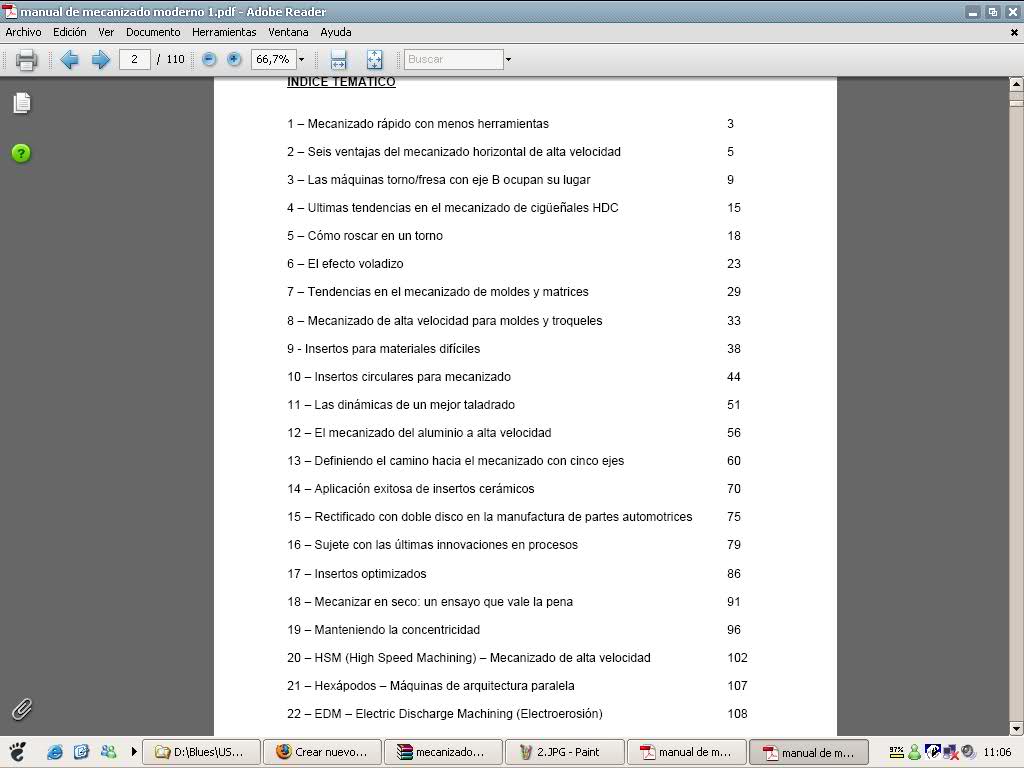Click the page number input field
This screenshot has width=1024, height=768.
[135, 59]
